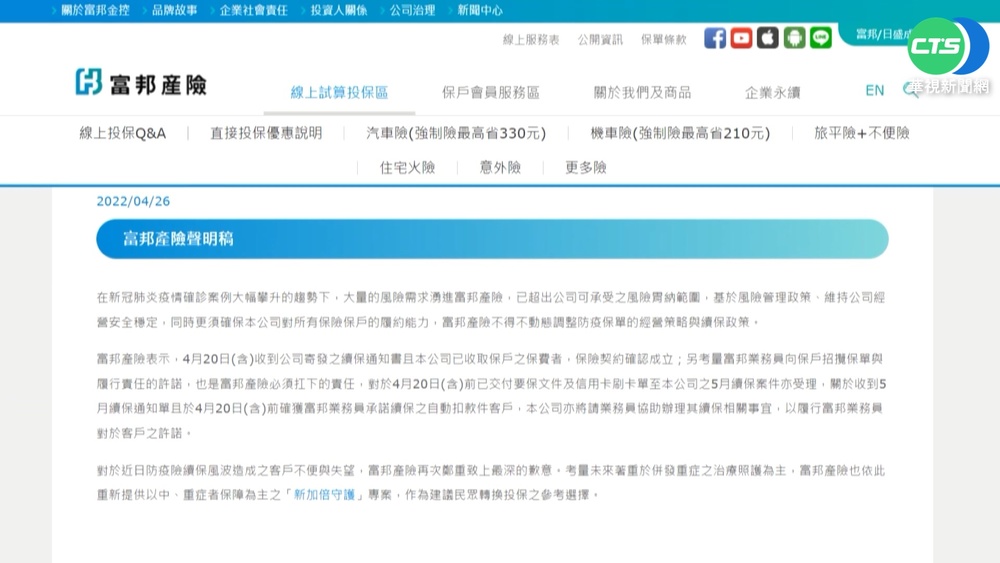Open 直接投保優惠說明 submenu item

pyautogui.click(x=266, y=133)
